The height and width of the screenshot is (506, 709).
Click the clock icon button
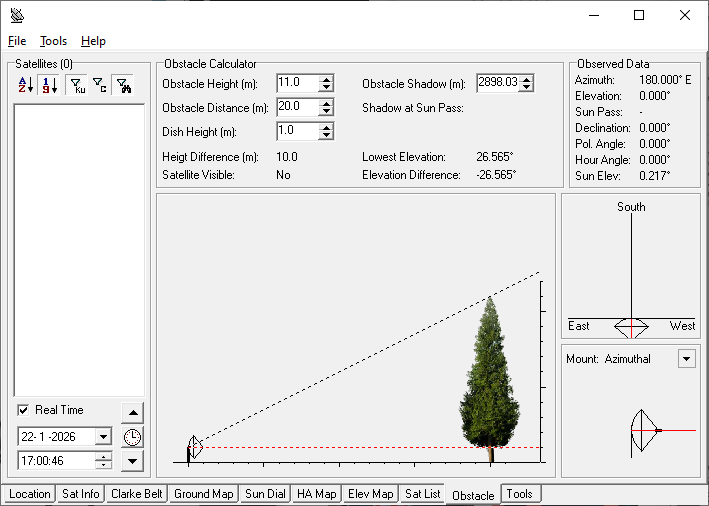(x=133, y=437)
